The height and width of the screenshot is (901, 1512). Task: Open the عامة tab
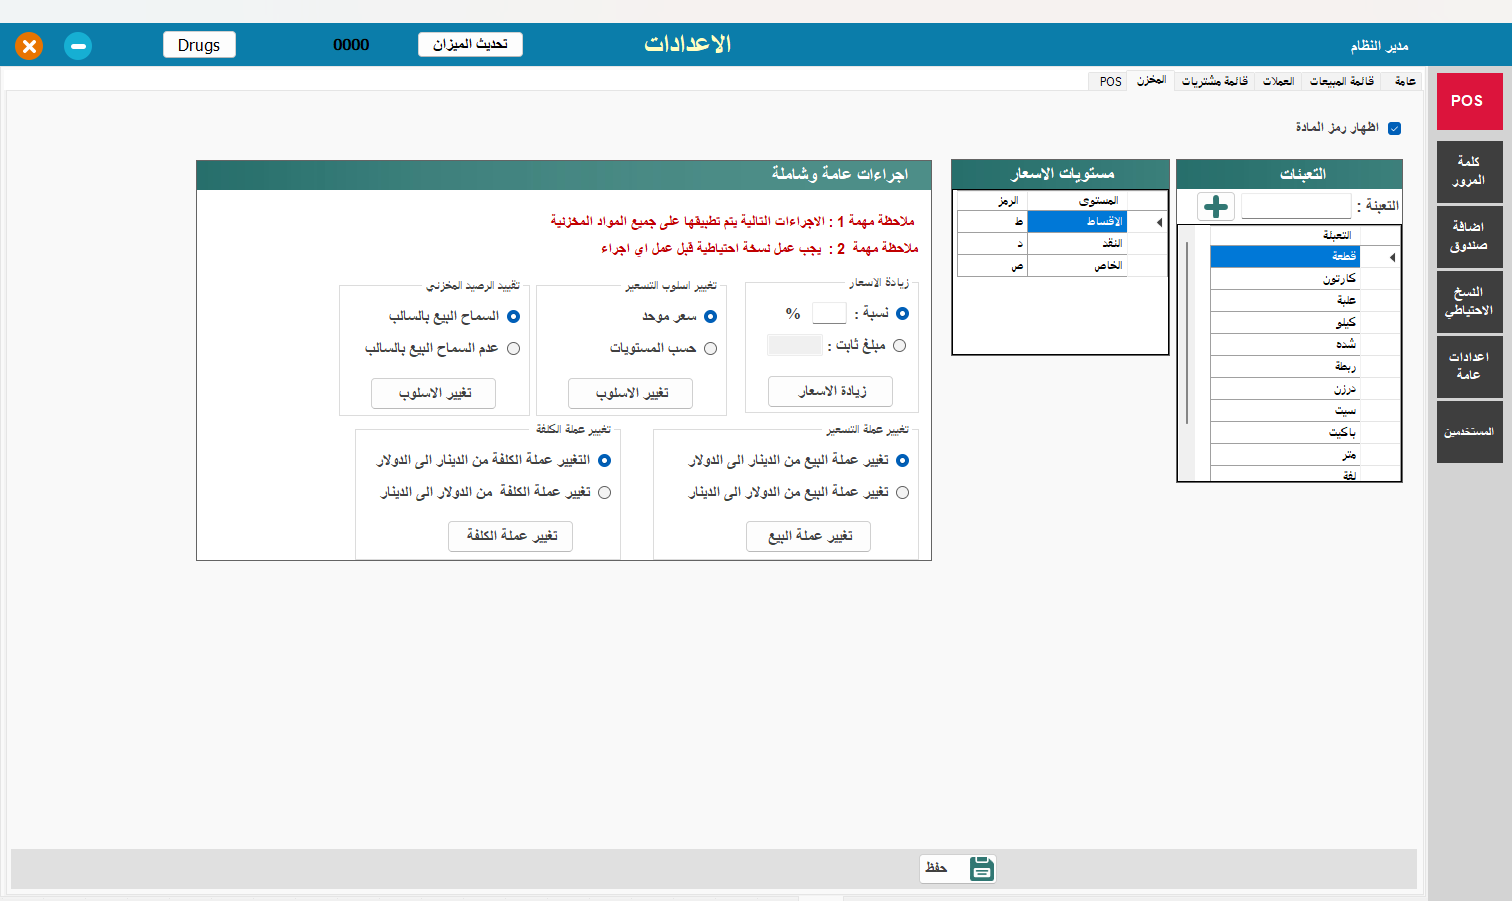tap(1405, 81)
